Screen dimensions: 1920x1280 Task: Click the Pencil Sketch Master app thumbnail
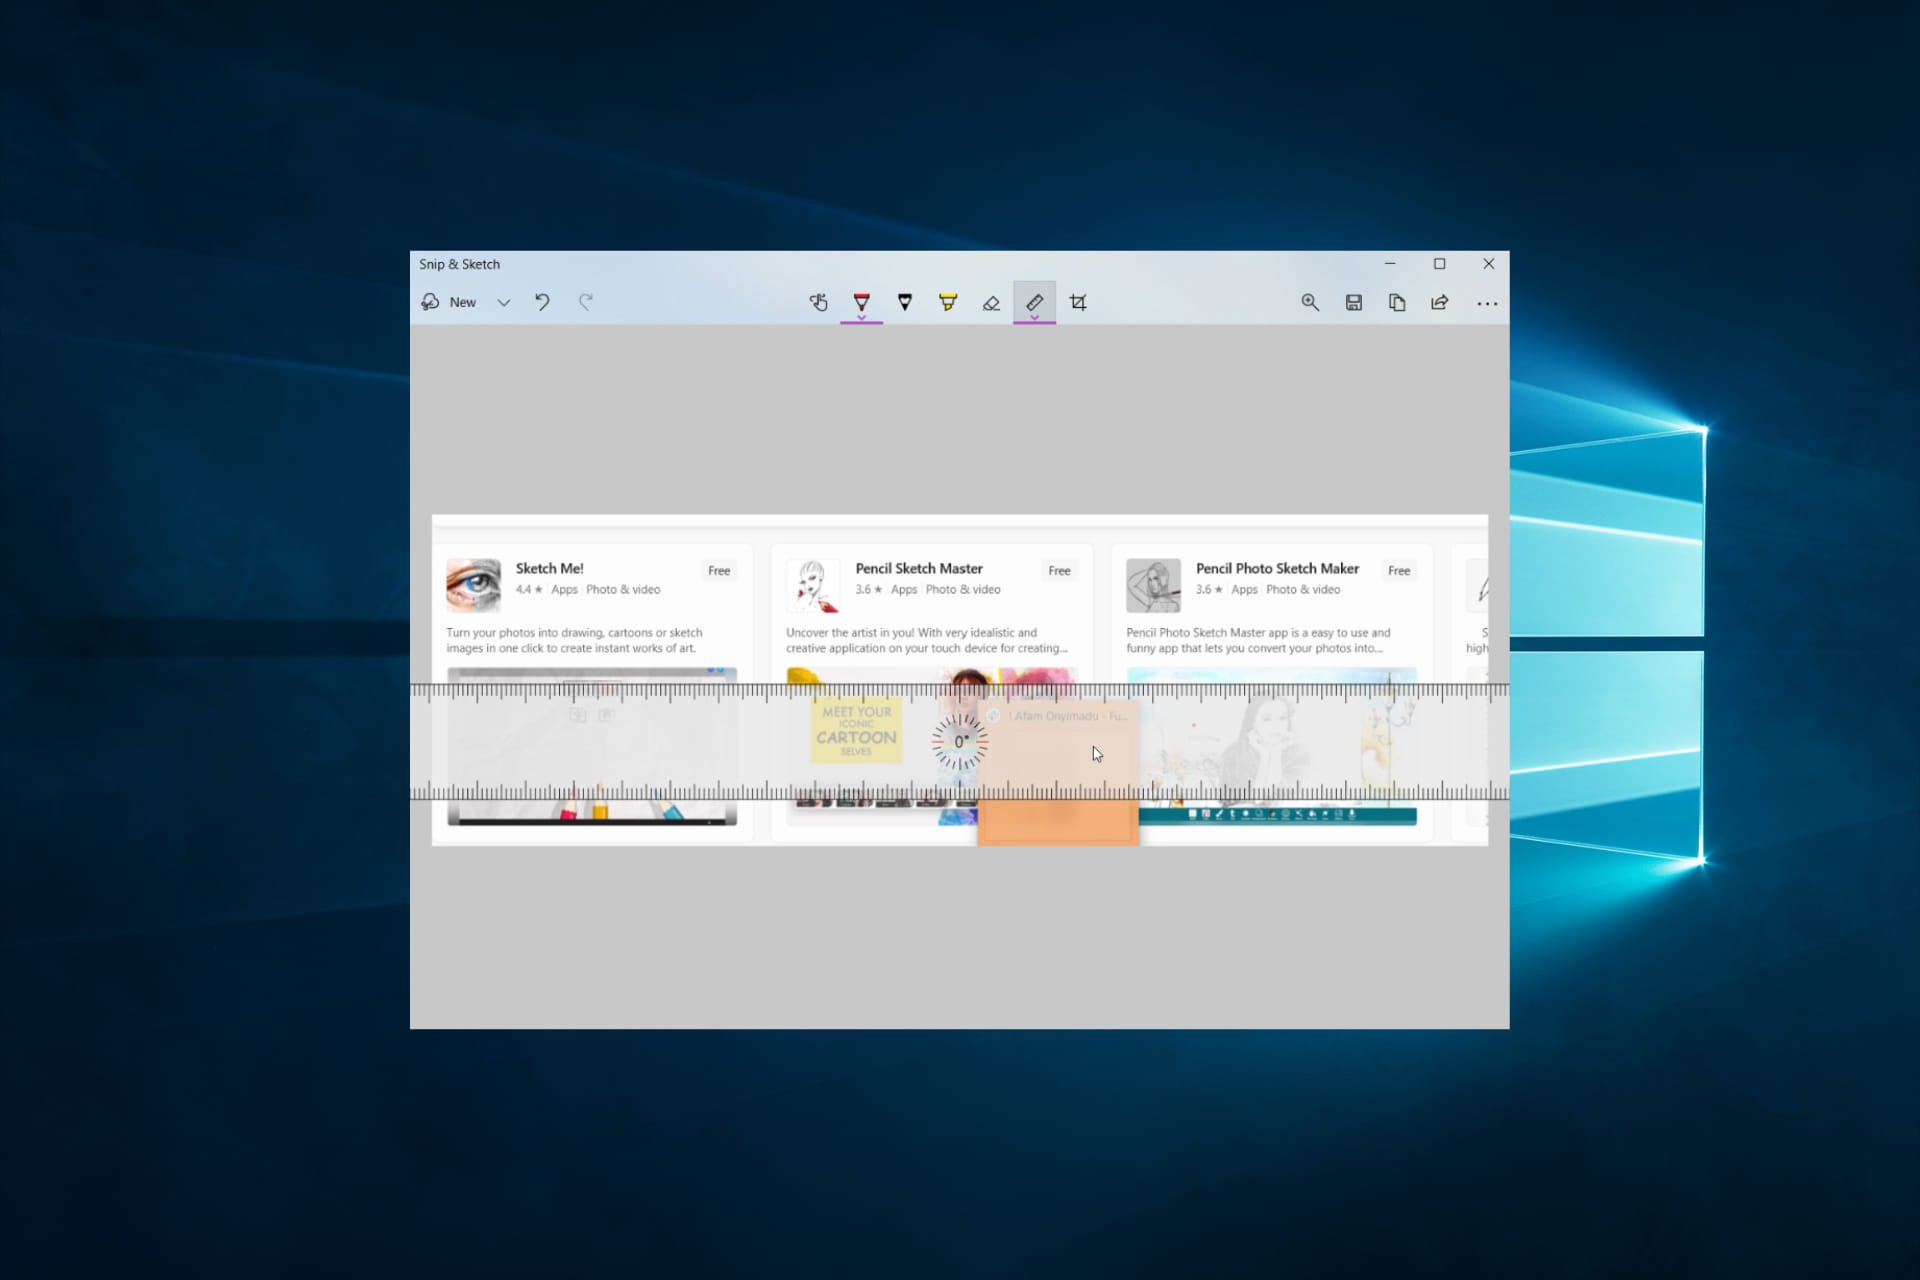pyautogui.click(x=813, y=585)
